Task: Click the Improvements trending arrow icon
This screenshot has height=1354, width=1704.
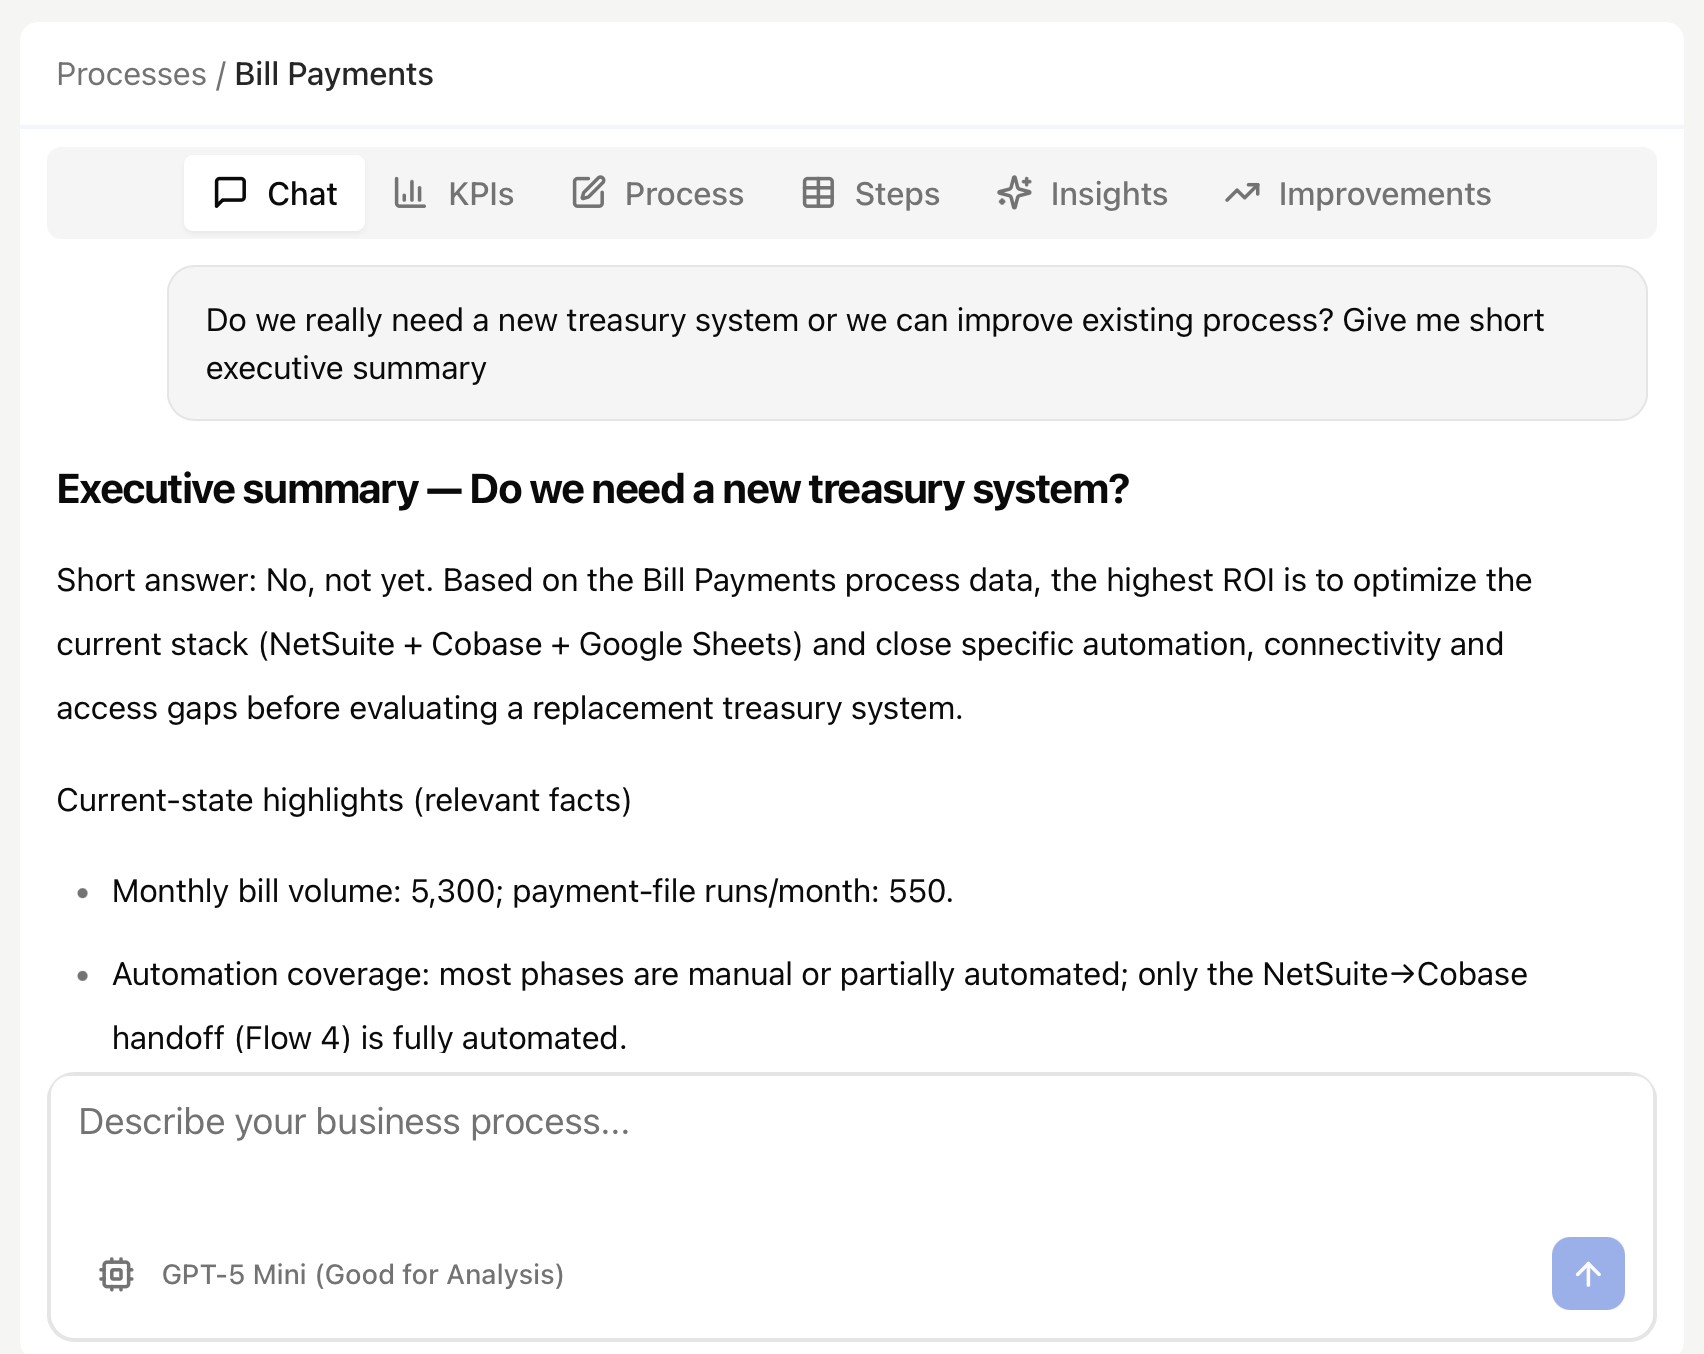Action: click(x=1242, y=192)
